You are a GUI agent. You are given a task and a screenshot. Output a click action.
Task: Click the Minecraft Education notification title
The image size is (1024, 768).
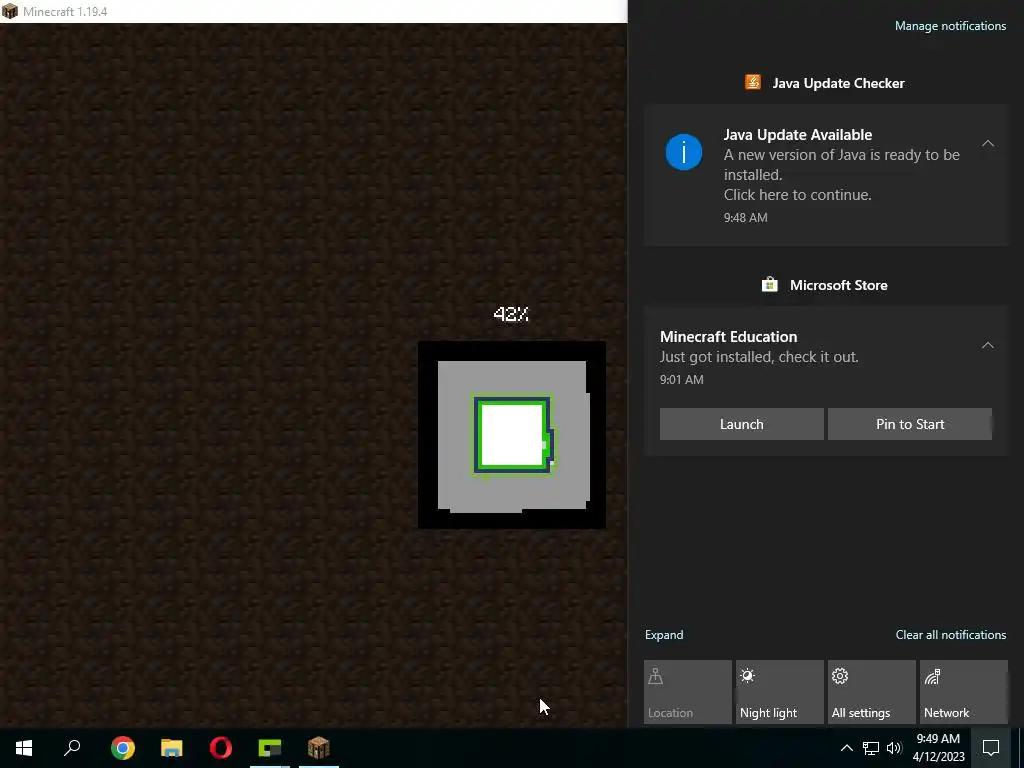click(728, 337)
